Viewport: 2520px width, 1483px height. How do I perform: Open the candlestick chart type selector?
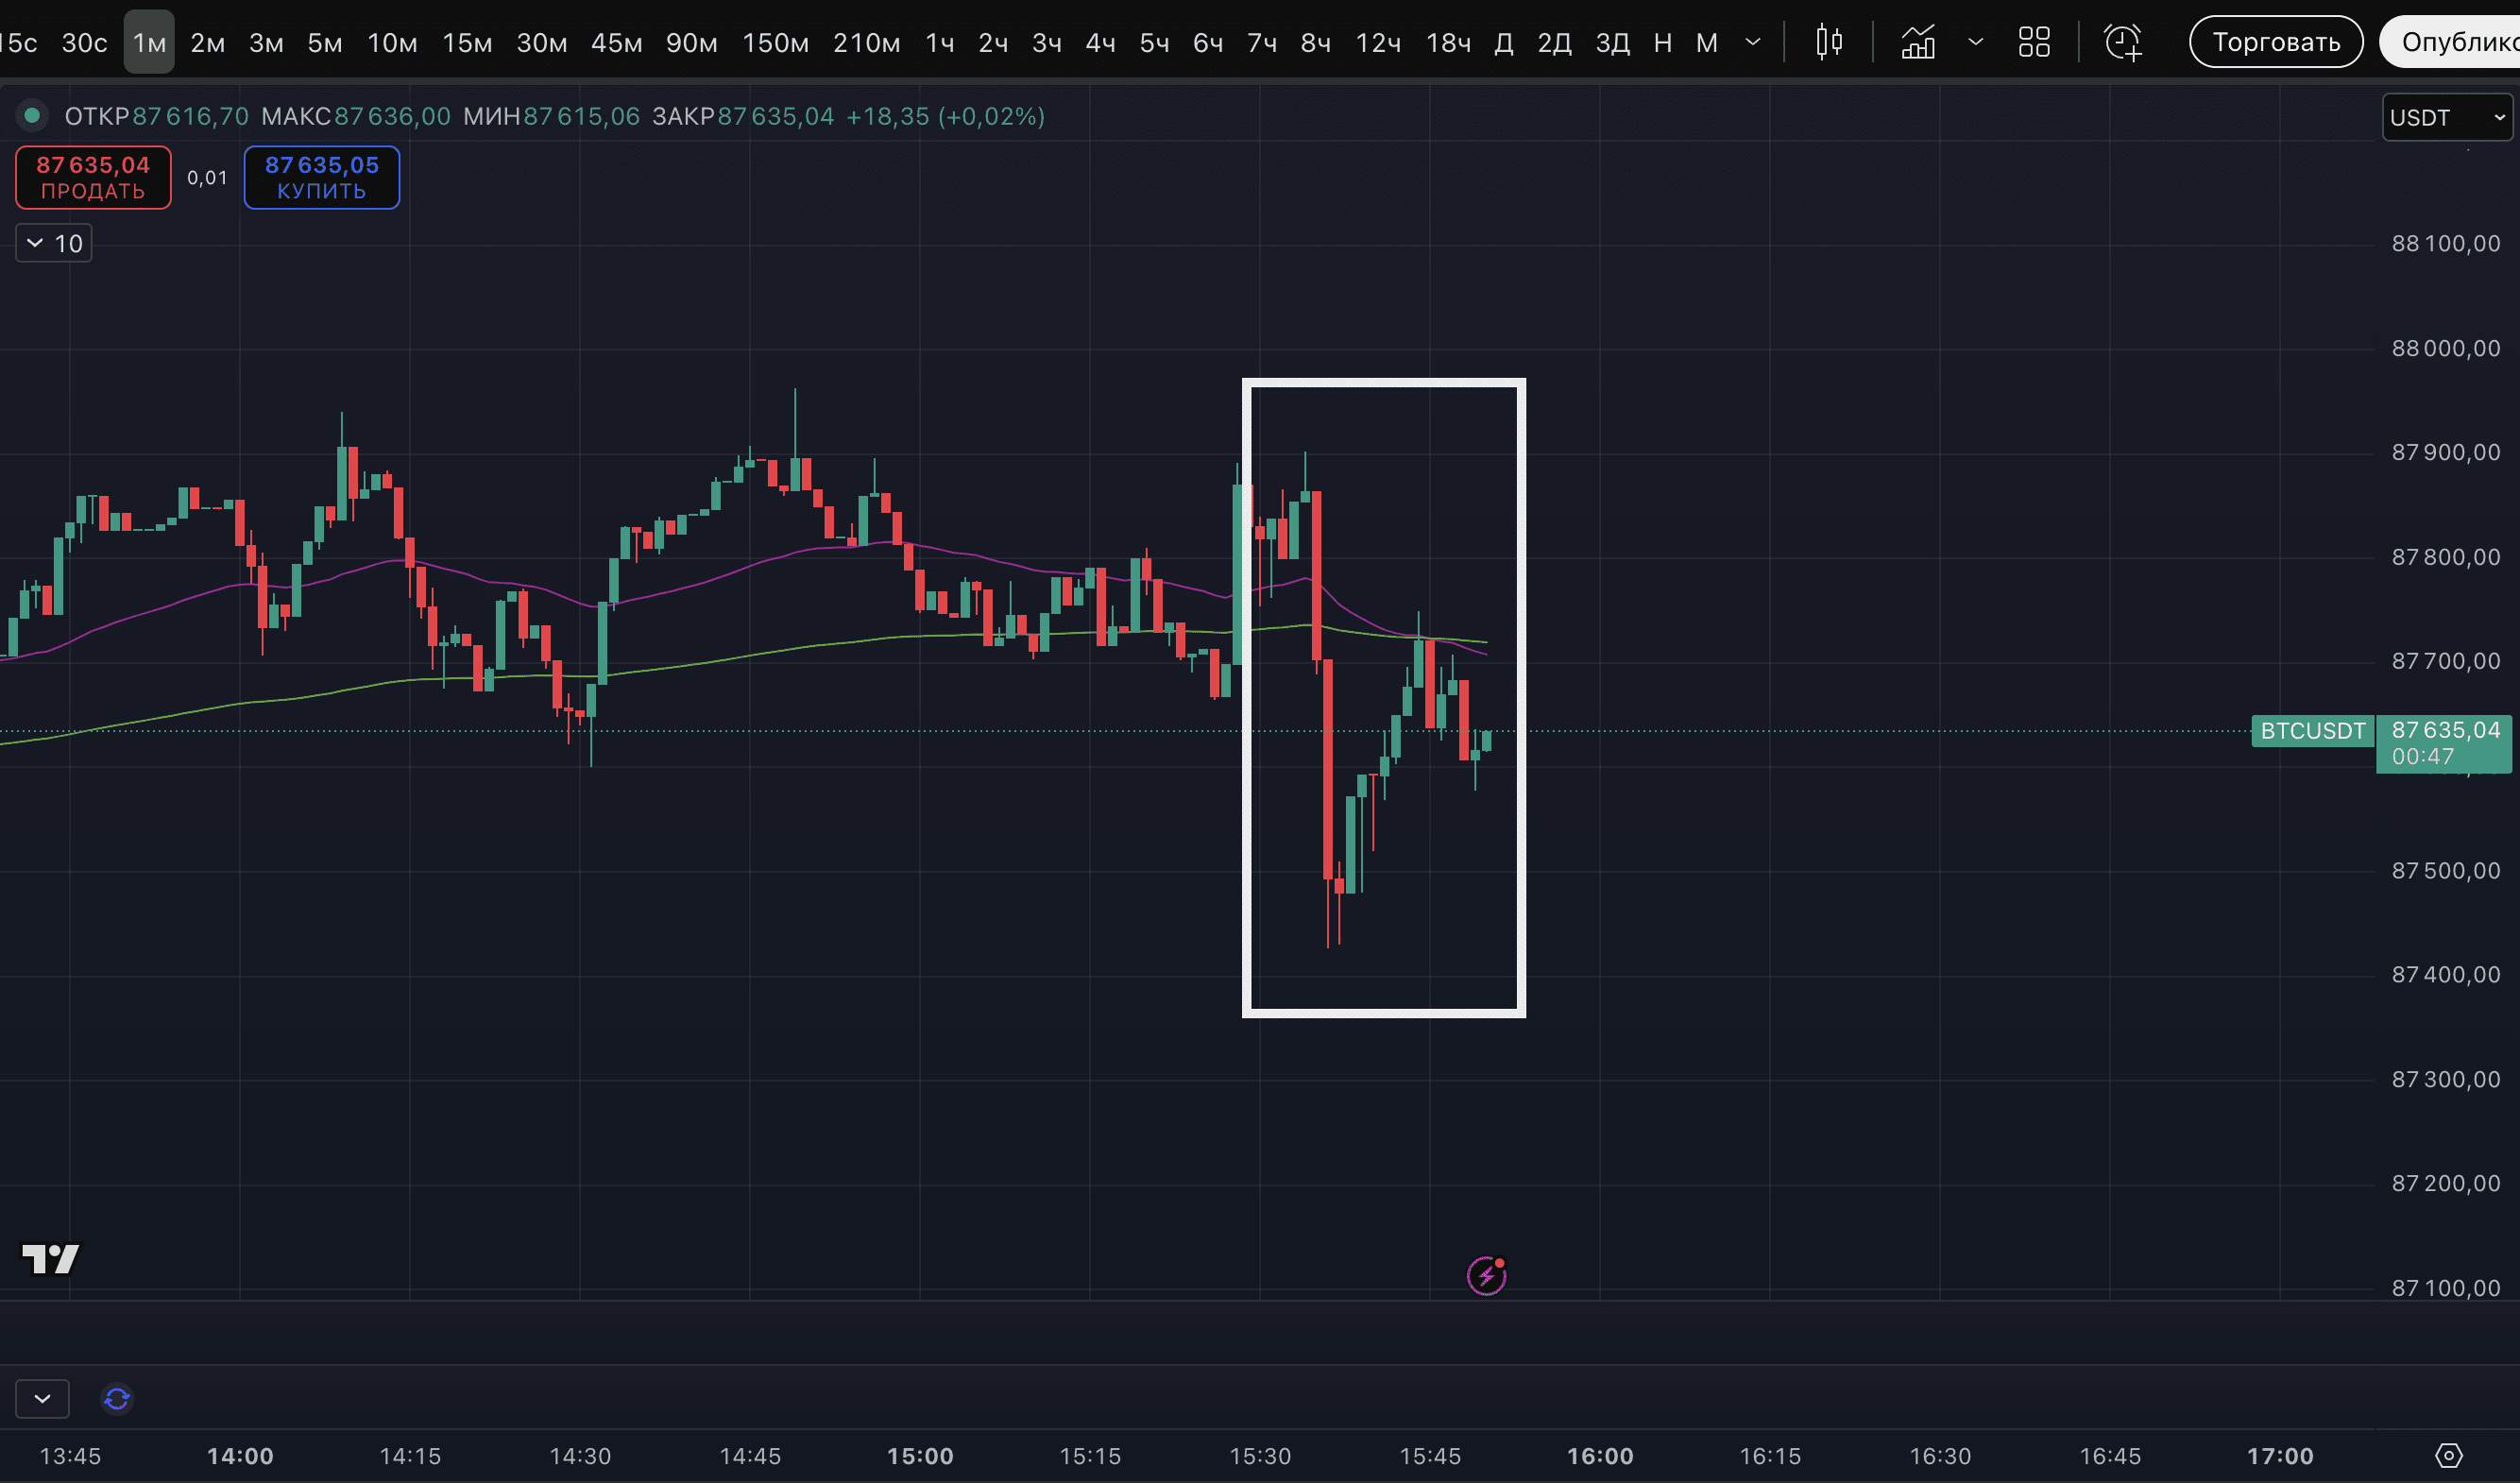click(1829, 42)
